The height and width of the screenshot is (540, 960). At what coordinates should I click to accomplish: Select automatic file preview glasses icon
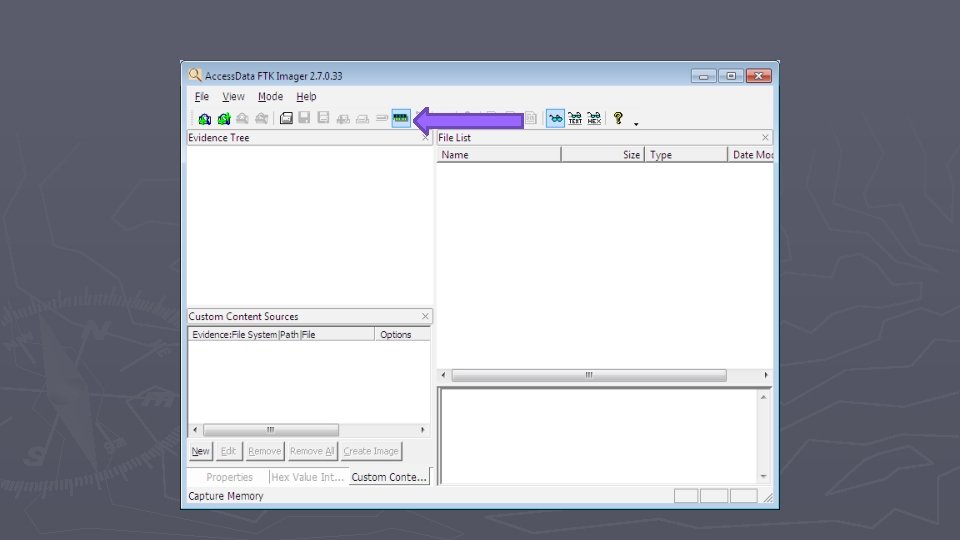point(555,118)
